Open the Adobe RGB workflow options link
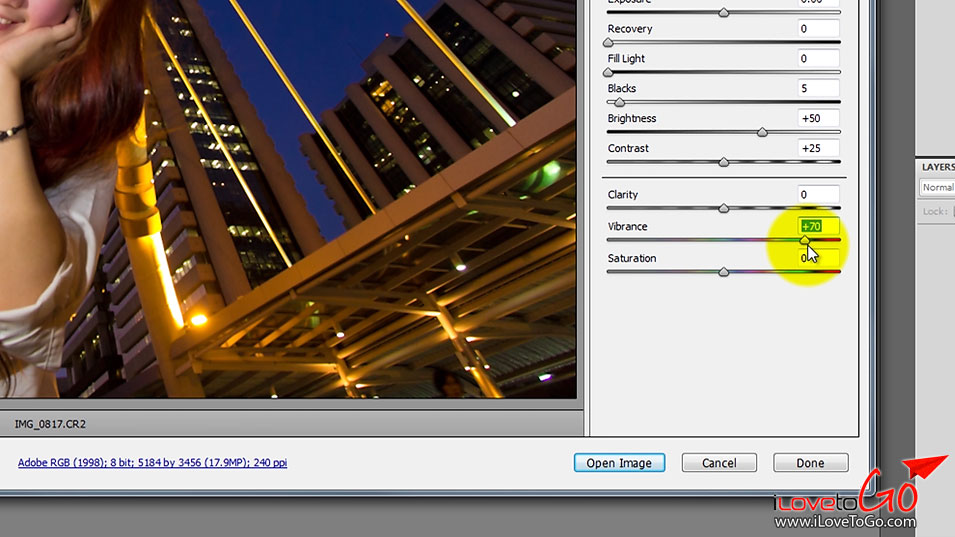Screen dimensions: 955x537 152,463
